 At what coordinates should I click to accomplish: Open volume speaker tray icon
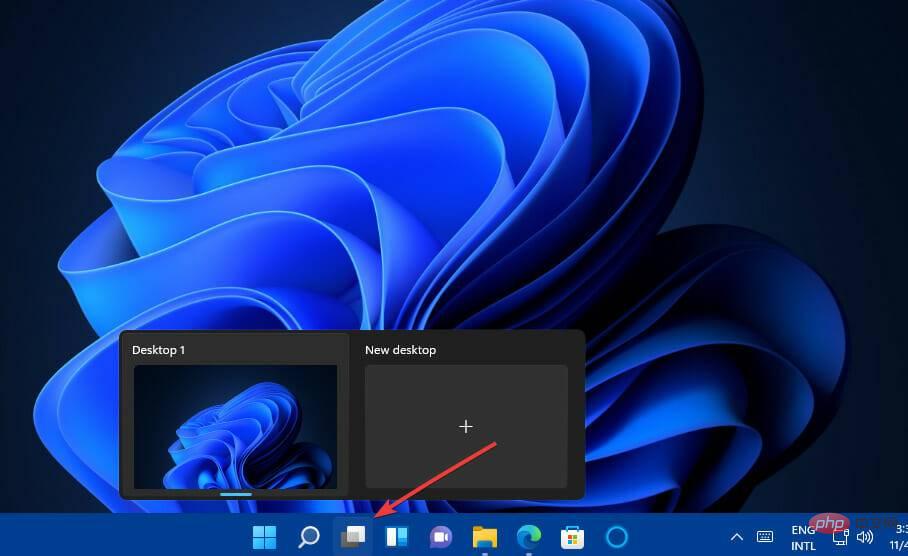(x=865, y=537)
